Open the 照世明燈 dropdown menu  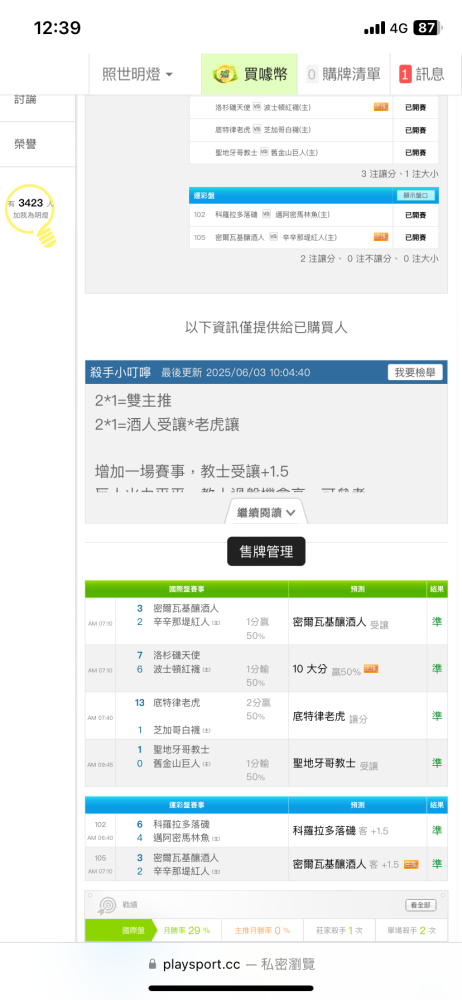click(138, 74)
